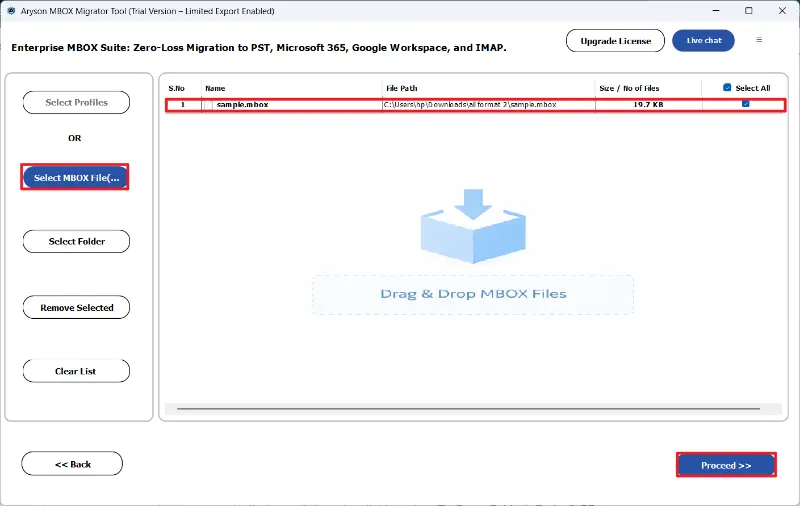This screenshot has height=506, width=800.
Task: Go back with the << Back button
Action: [72, 464]
